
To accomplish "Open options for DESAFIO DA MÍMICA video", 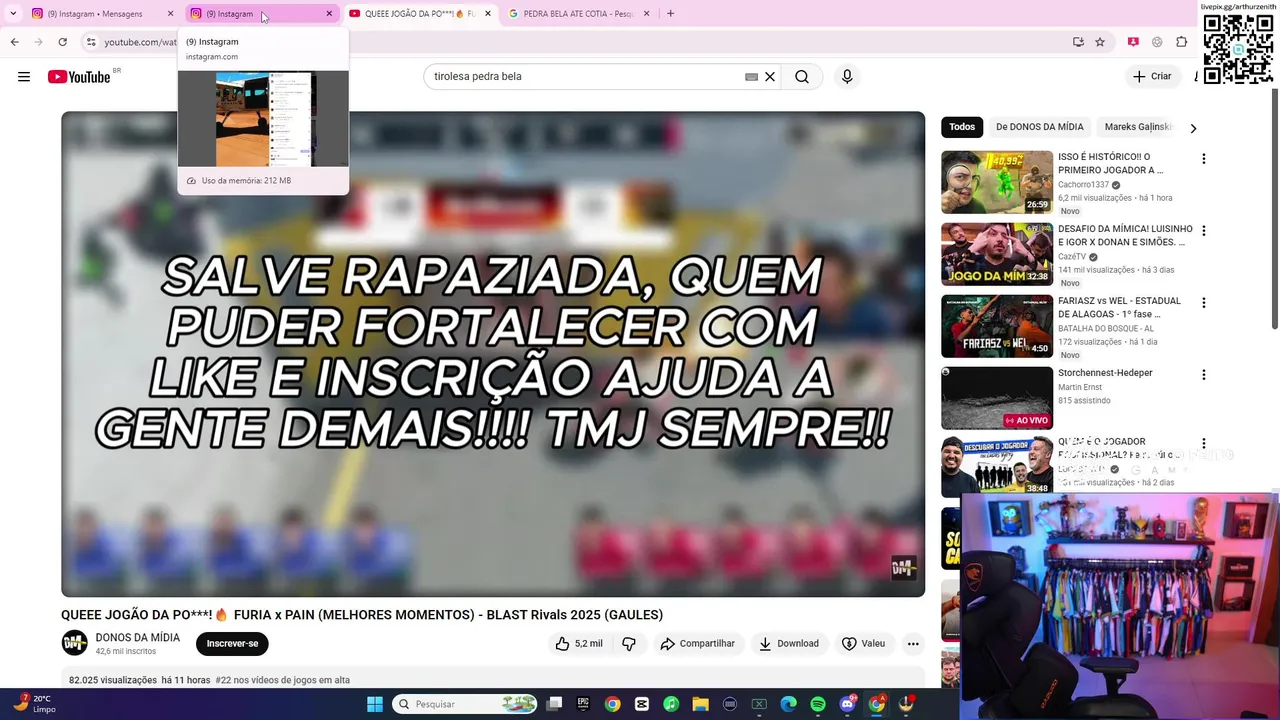I will pos(1204,231).
